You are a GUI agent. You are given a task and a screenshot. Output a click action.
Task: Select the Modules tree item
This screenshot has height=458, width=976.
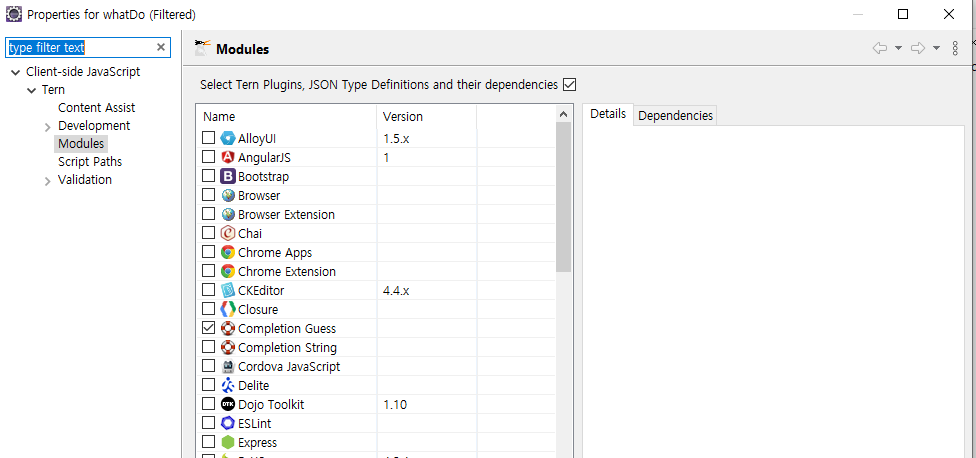81,144
